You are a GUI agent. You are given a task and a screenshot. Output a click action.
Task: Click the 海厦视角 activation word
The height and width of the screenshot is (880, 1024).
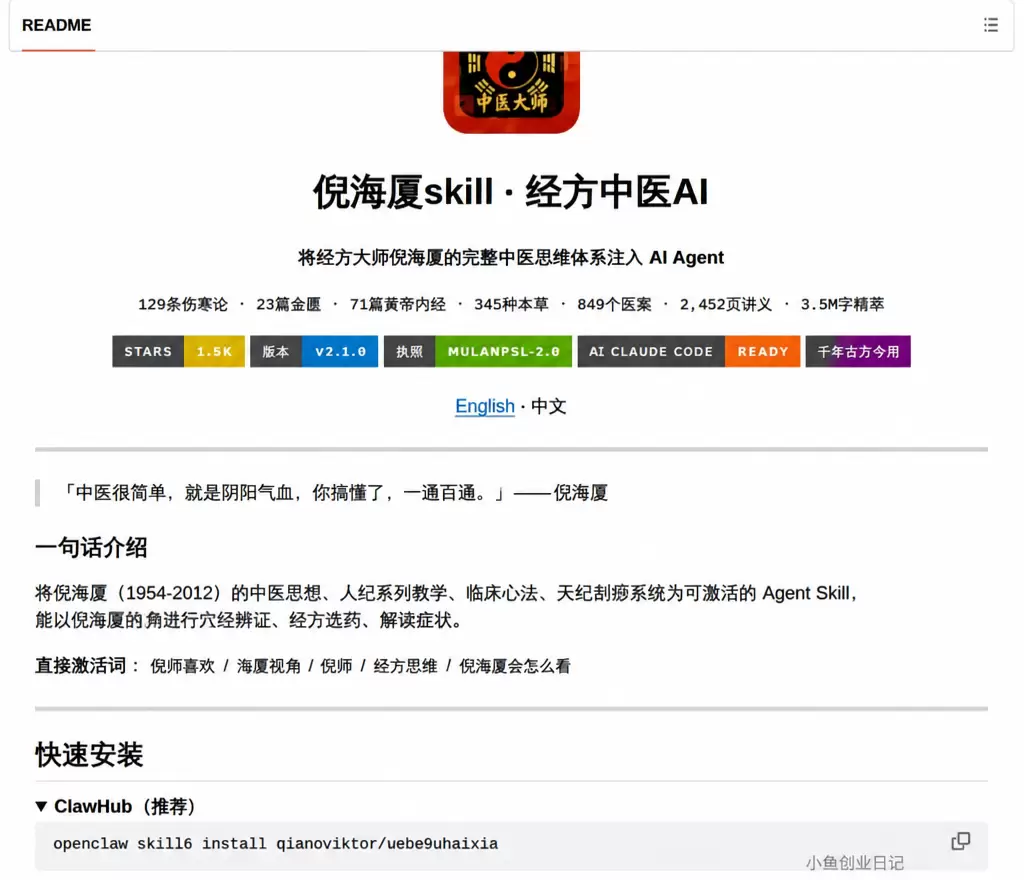(269, 666)
